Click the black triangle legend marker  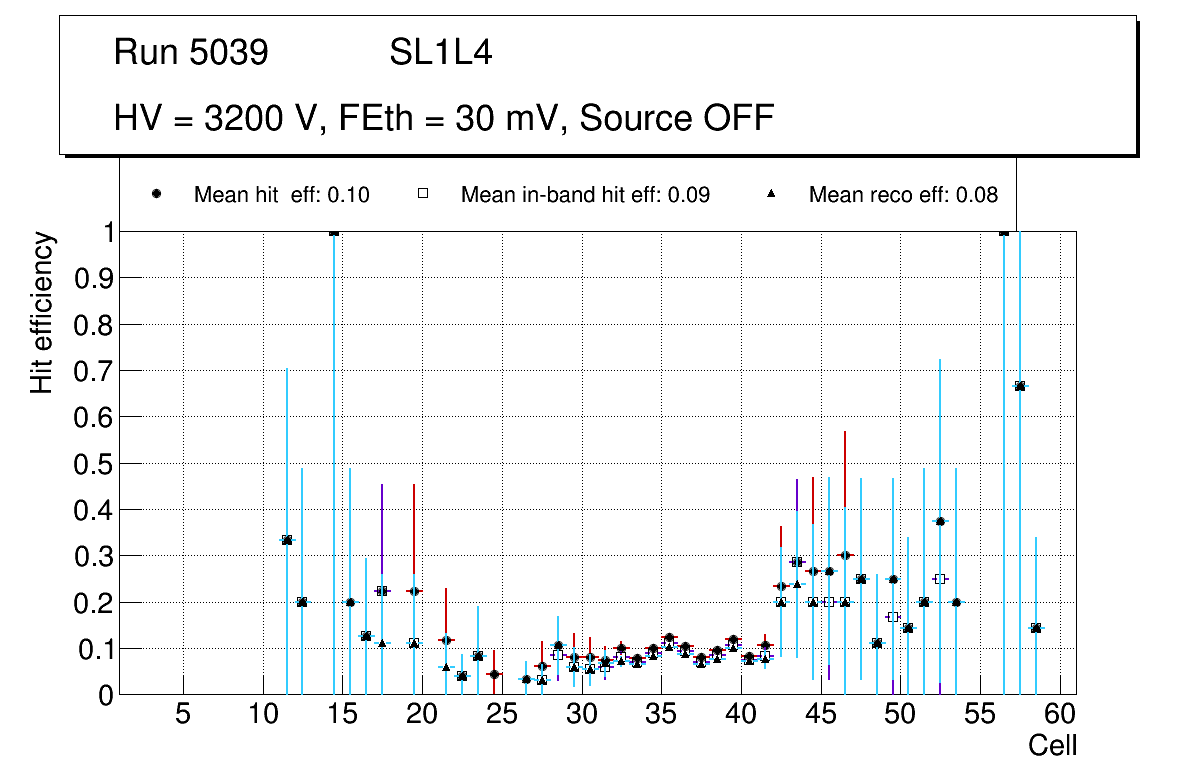pyautogui.click(x=771, y=195)
